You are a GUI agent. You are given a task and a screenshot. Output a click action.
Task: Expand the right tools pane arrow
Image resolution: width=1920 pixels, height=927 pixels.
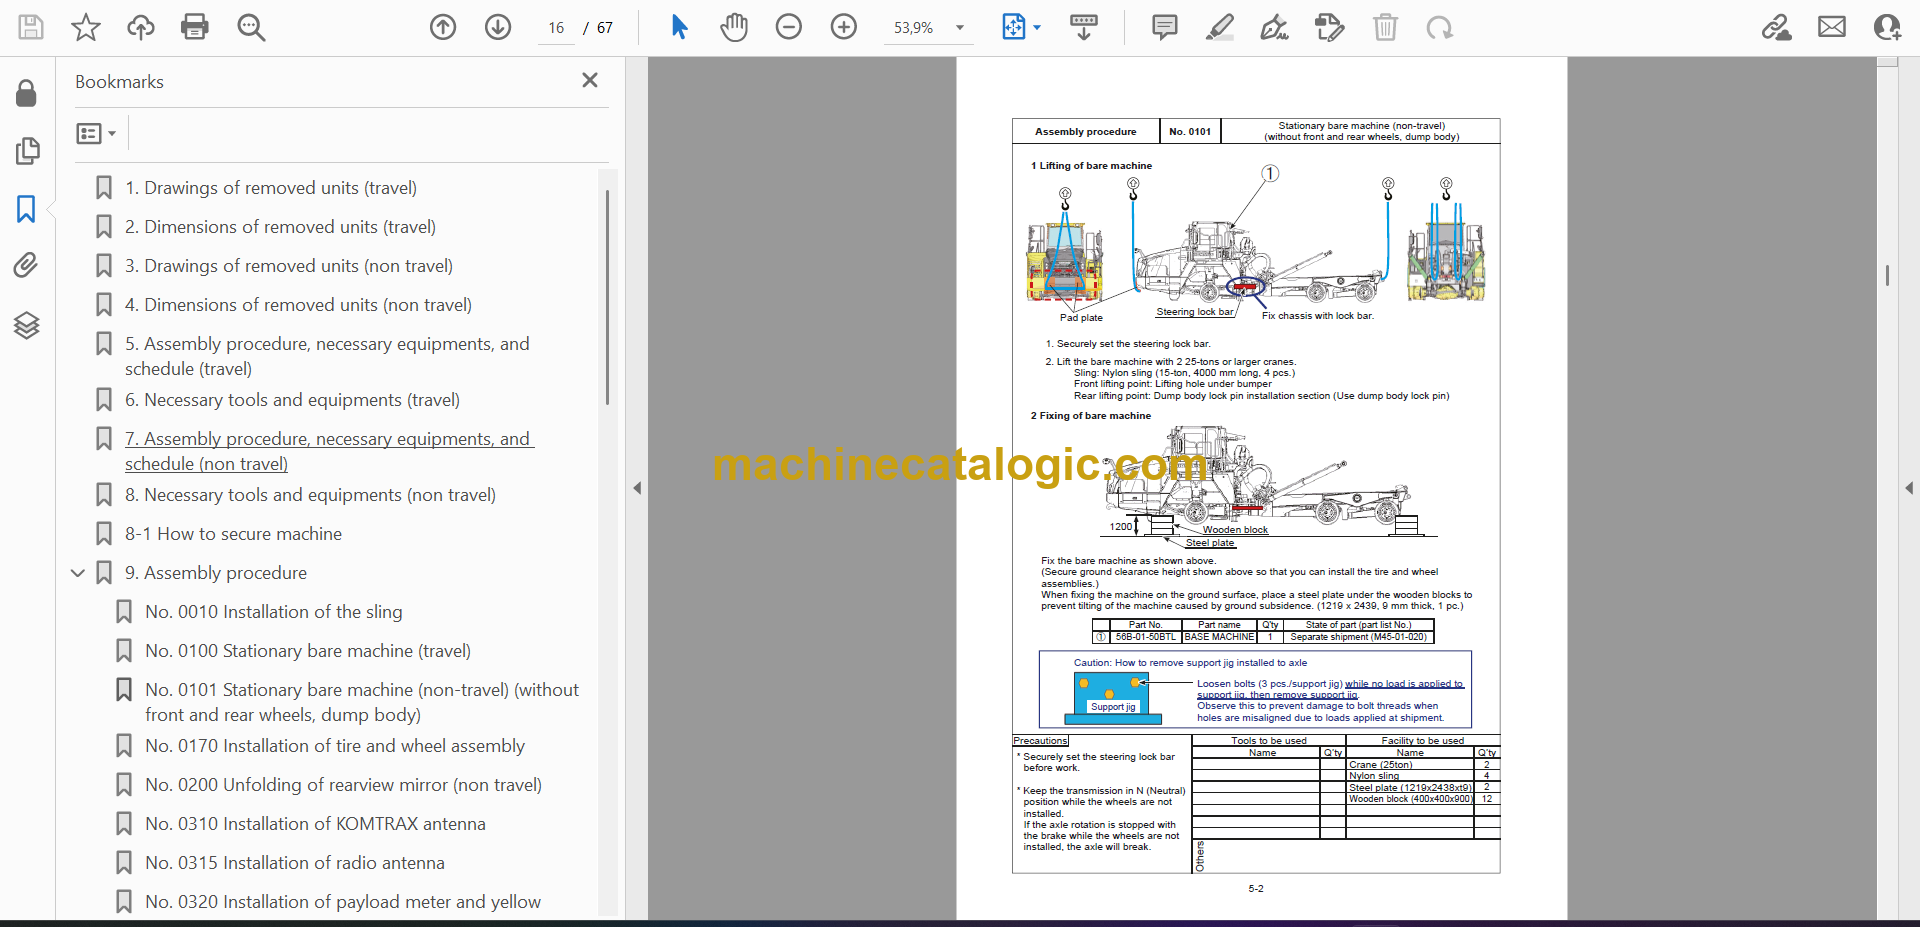(1909, 488)
